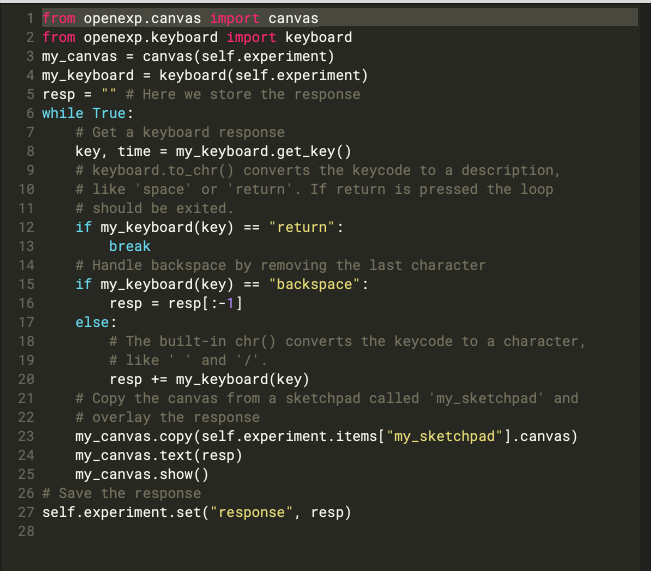Viewport: 651px width, 571px height.
Task: Click the line 1 canvas import statement
Action: click(x=180, y=18)
